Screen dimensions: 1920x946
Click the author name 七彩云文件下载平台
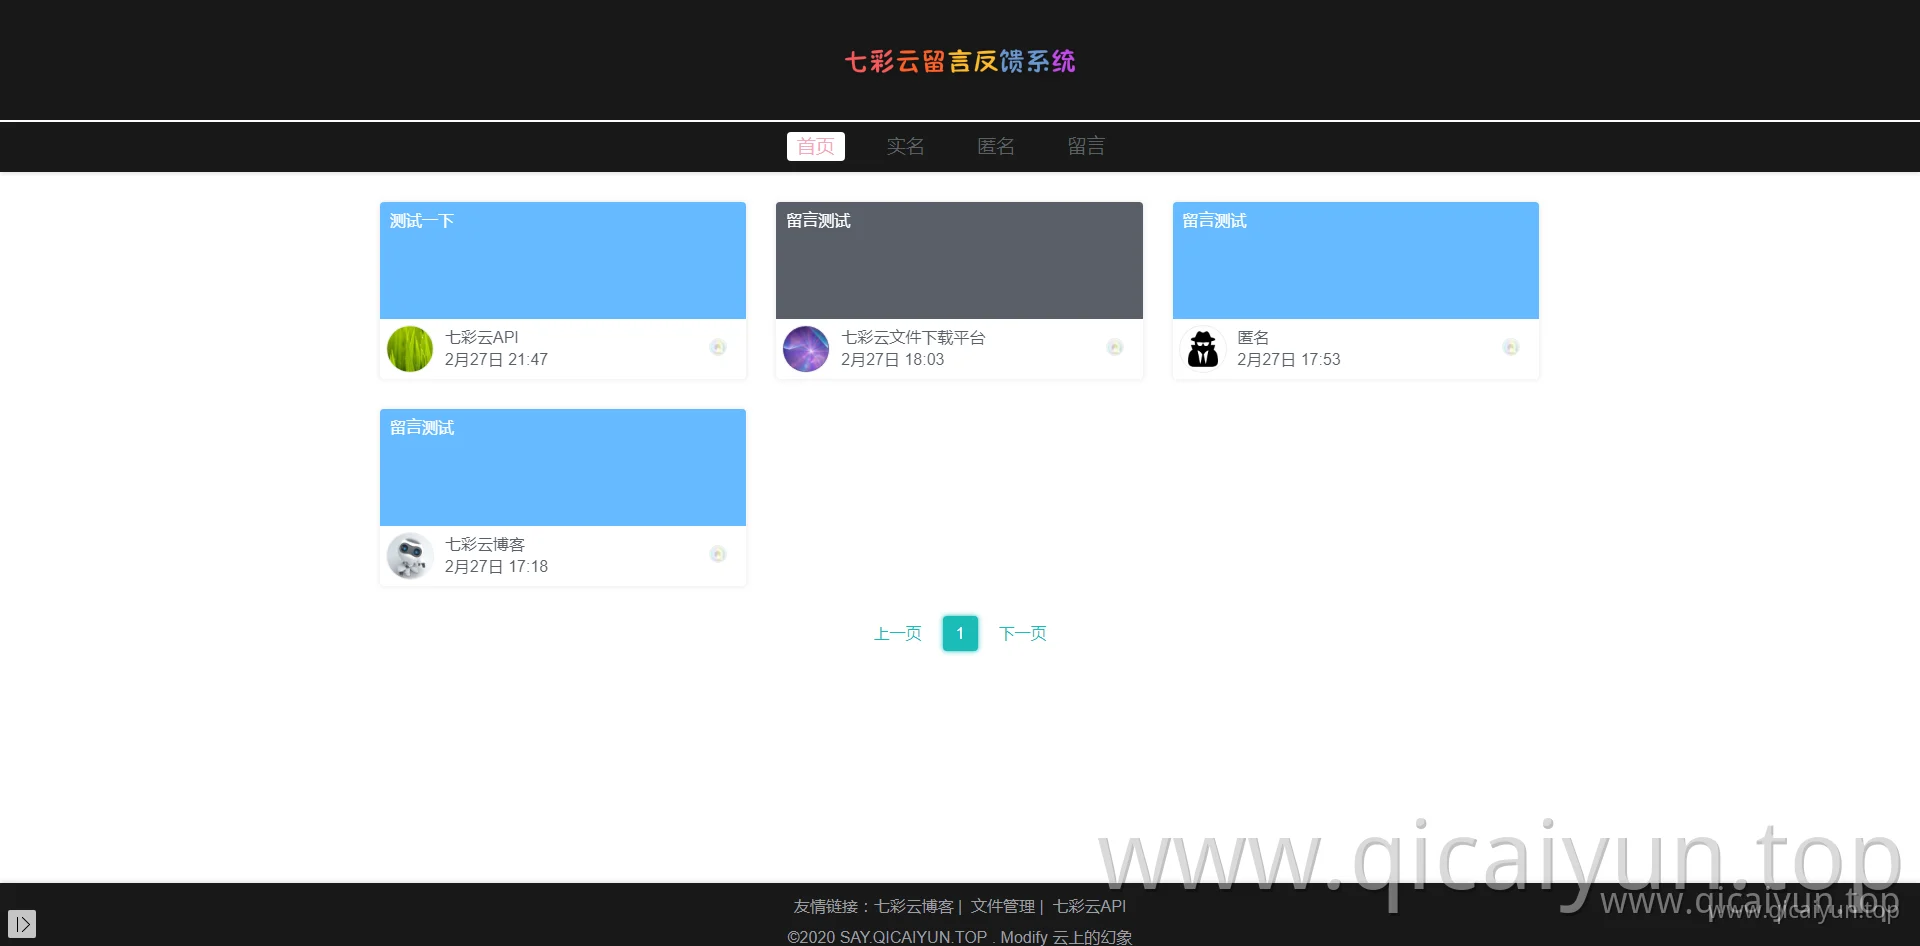[x=913, y=338]
